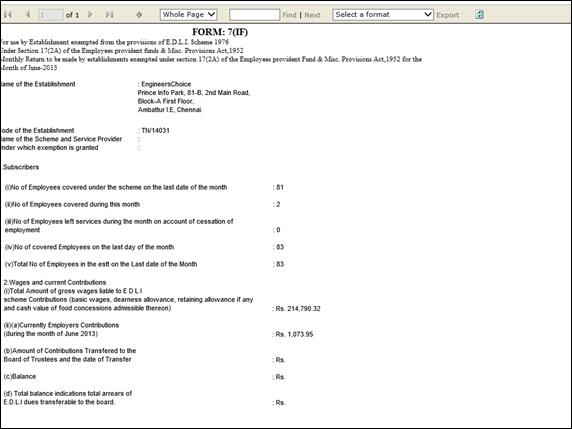Click the gross wages amount Rs. 214,790.32
Image resolution: width=572 pixels, height=429 pixels.
[298, 309]
